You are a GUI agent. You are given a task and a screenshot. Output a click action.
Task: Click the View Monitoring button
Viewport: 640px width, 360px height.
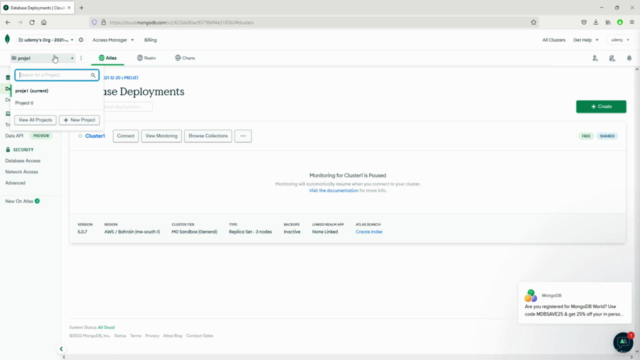(161, 136)
